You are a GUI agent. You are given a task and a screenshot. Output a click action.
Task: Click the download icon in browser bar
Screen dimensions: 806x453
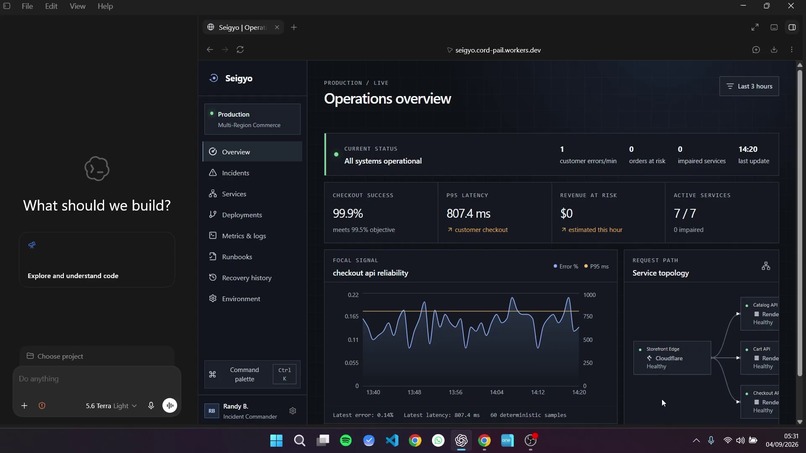[774, 50]
